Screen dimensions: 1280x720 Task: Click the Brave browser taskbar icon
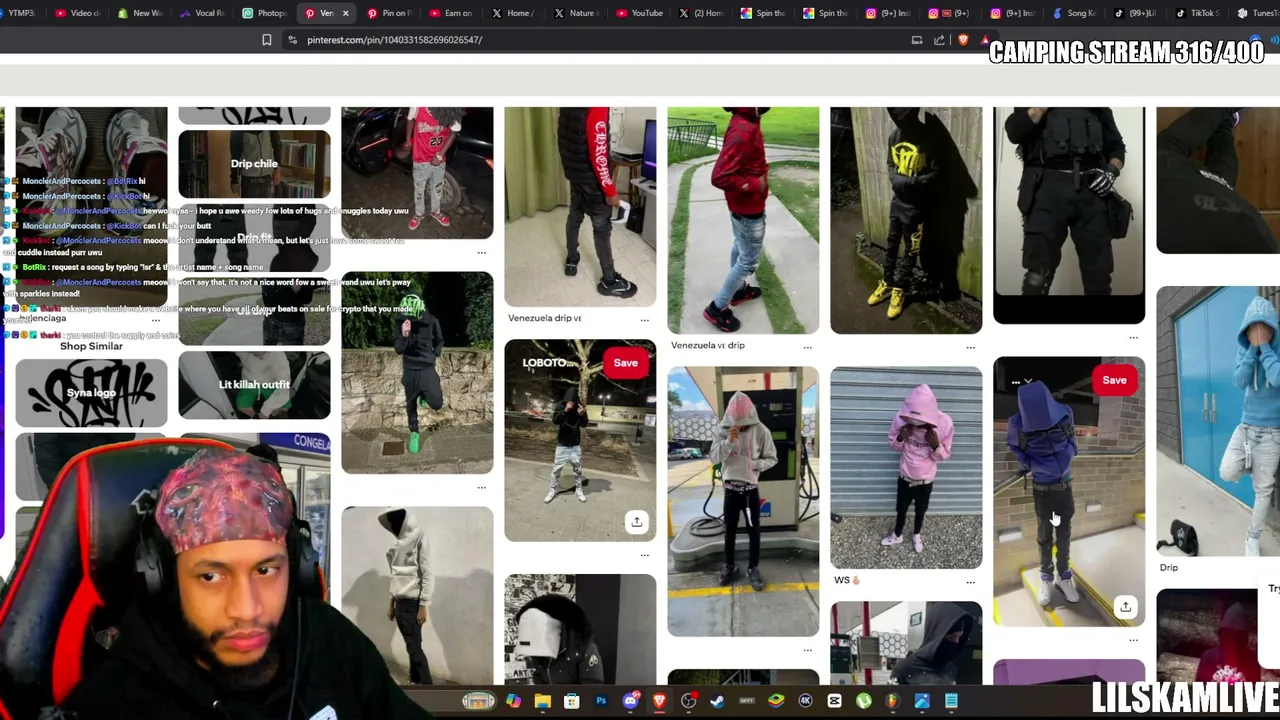pyautogui.click(x=659, y=701)
